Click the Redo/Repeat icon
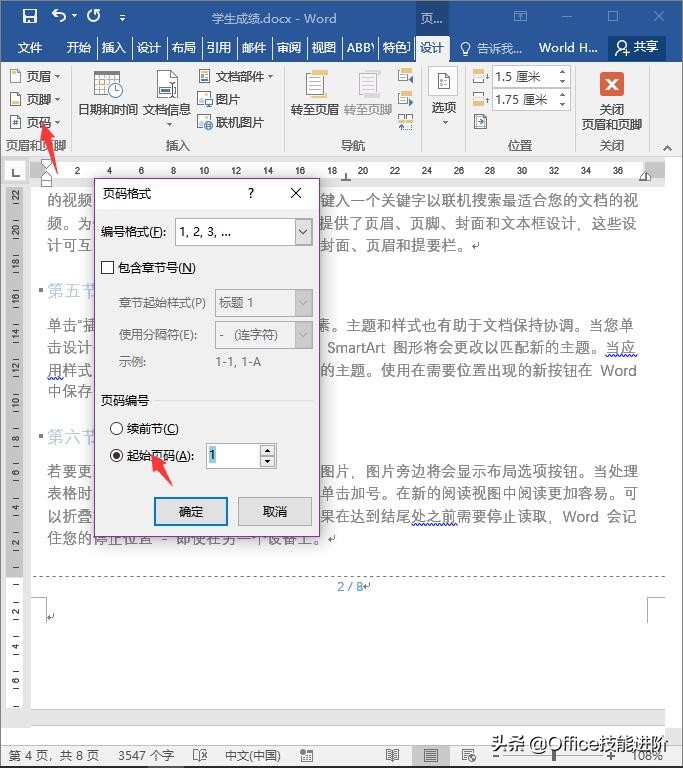The image size is (683, 768). pos(94,16)
